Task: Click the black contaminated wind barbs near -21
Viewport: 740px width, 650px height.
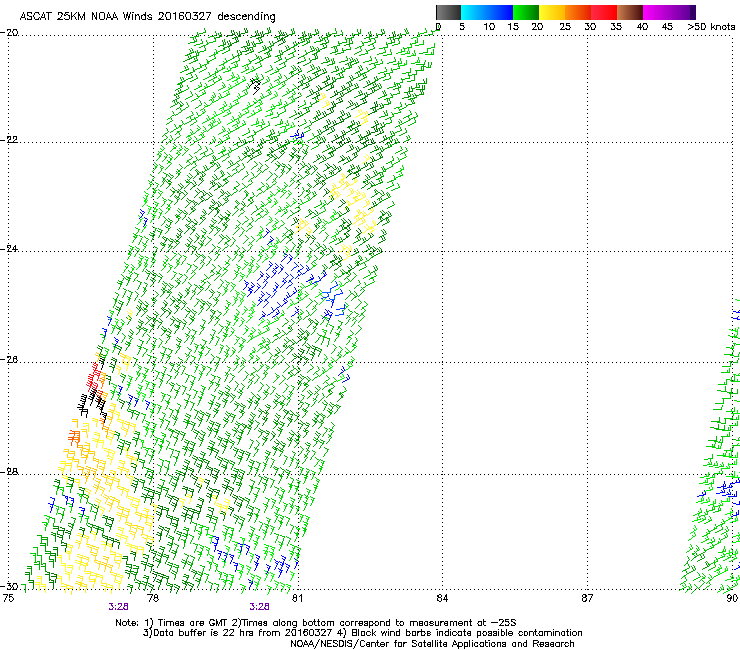Action: 256,86
